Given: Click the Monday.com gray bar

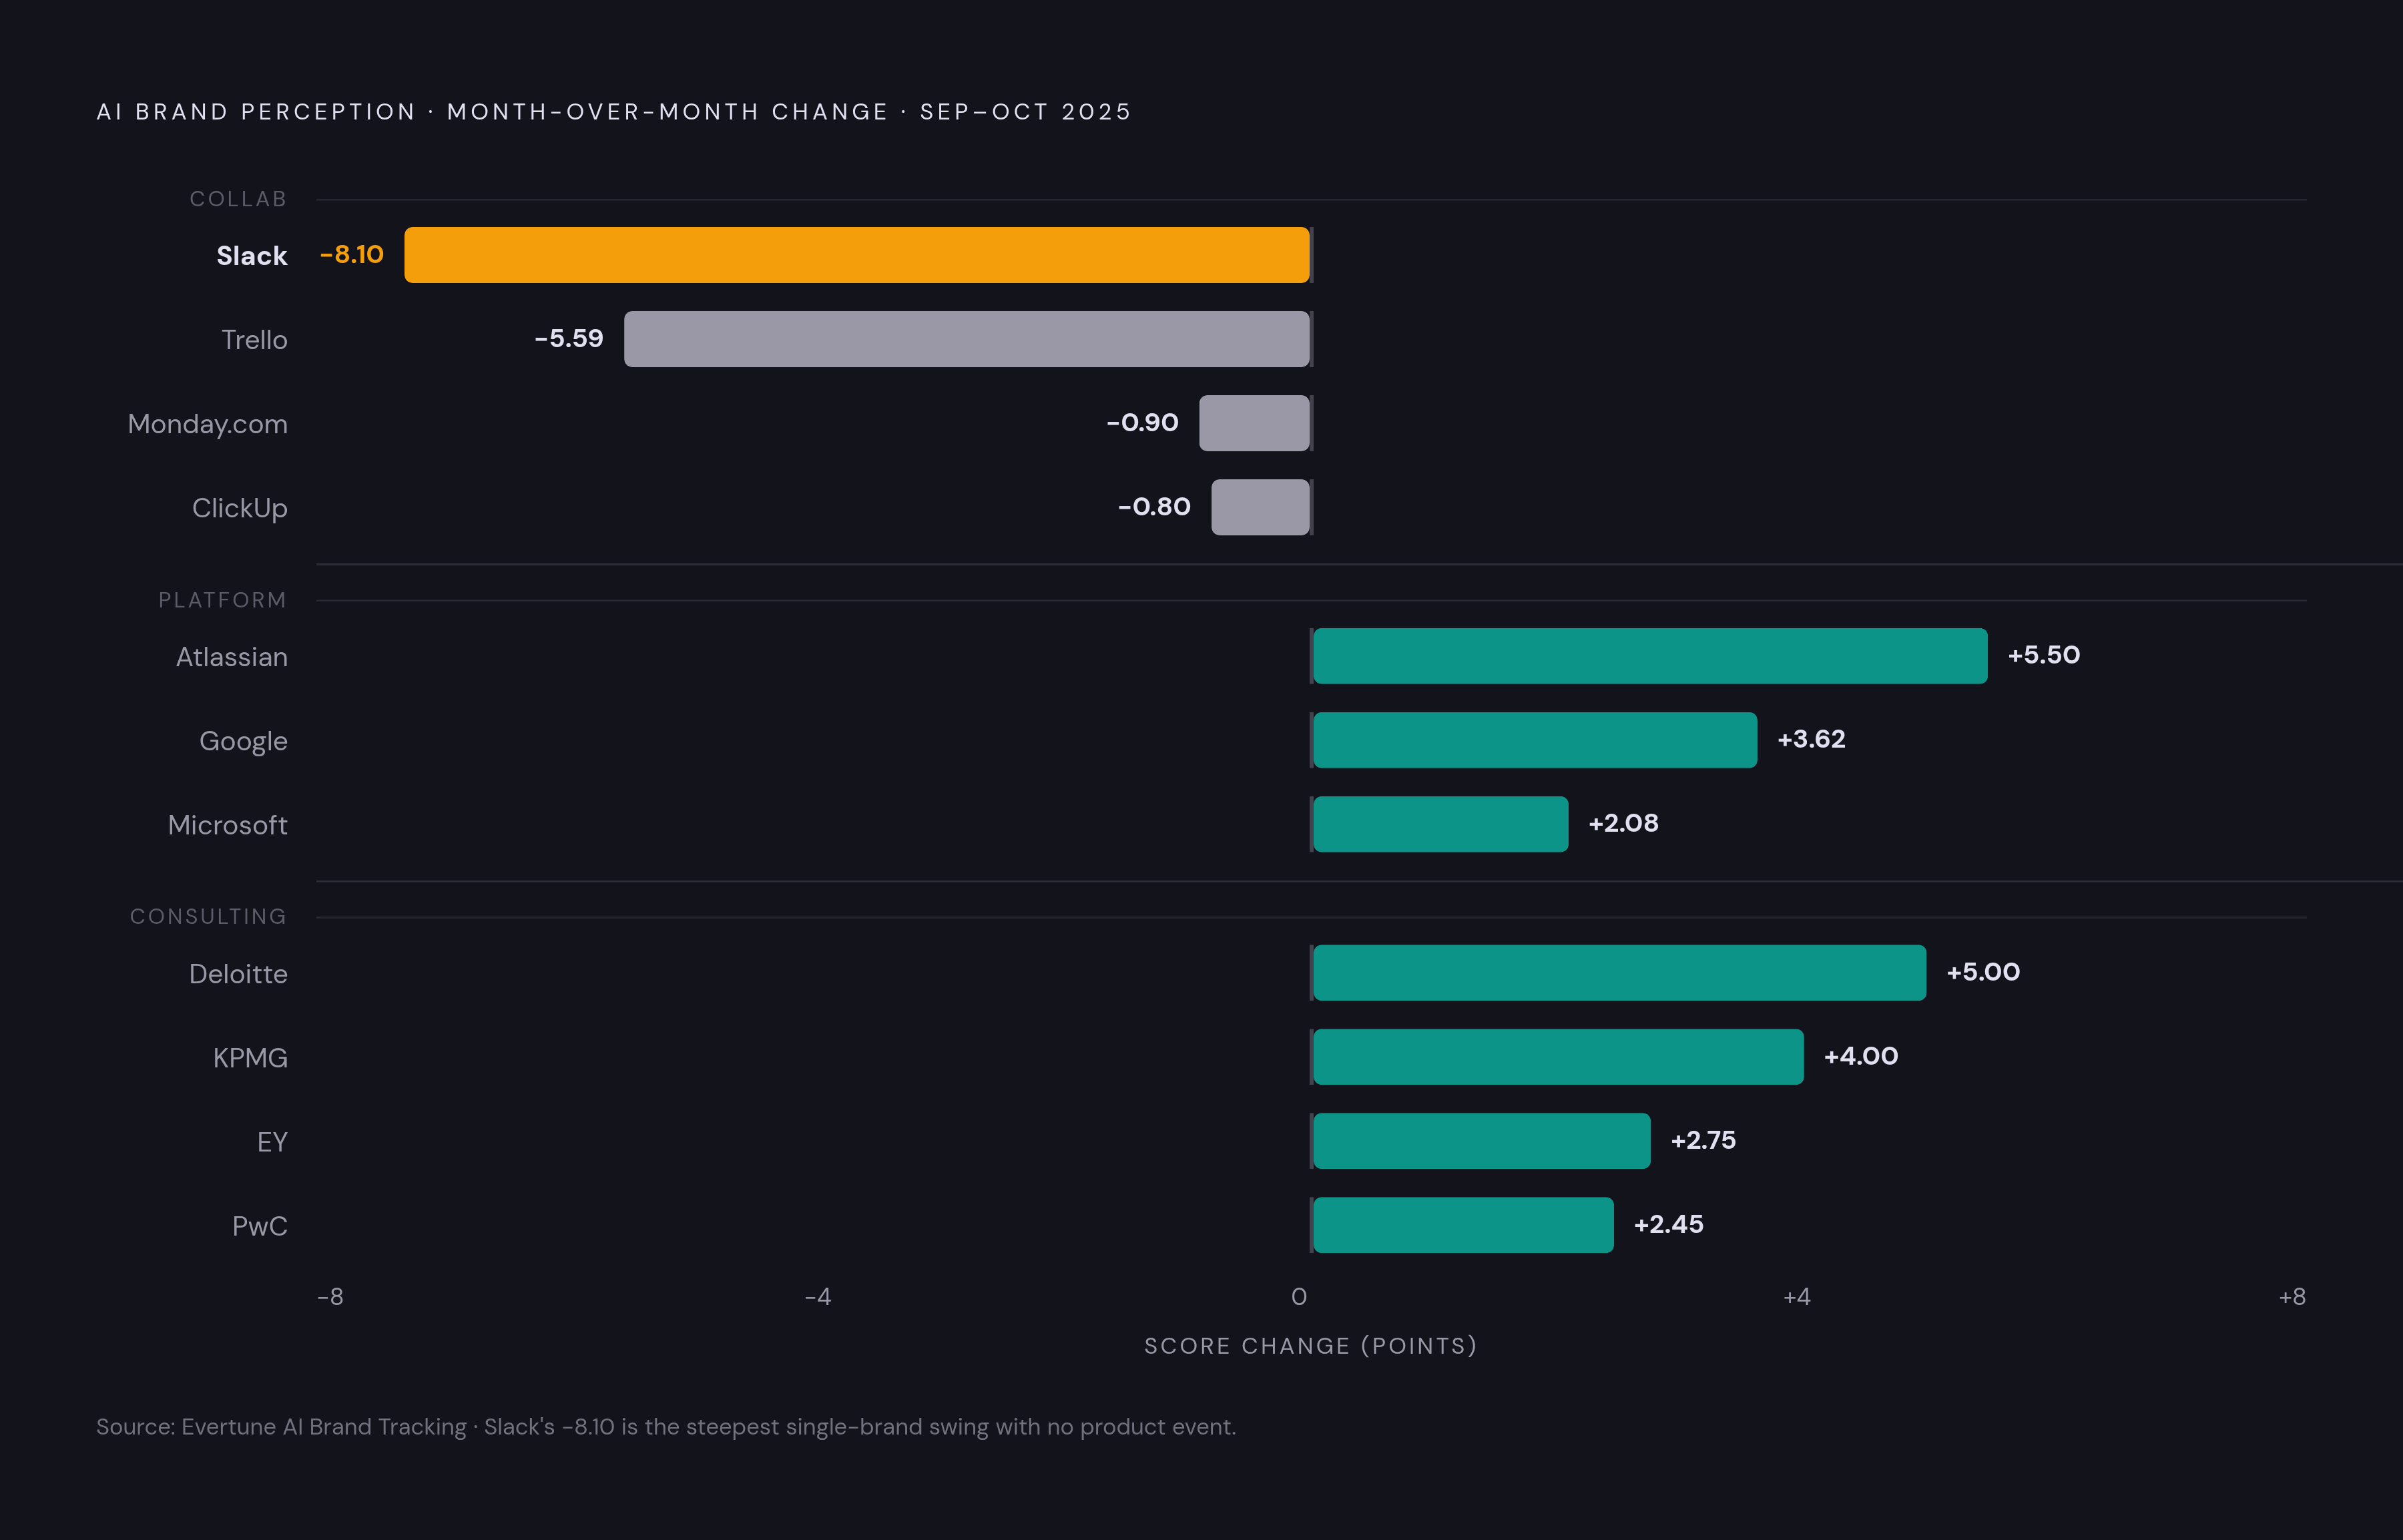Looking at the screenshot, I should pyautogui.click(x=1255, y=423).
